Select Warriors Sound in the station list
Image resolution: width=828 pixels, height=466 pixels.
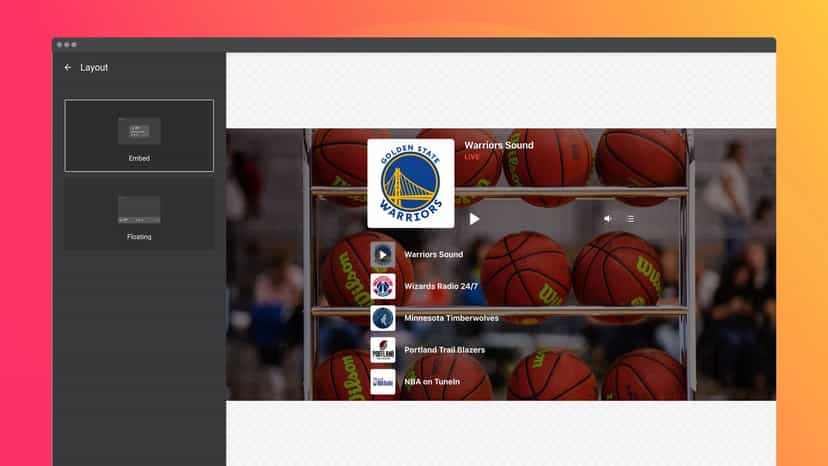[434, 254]
